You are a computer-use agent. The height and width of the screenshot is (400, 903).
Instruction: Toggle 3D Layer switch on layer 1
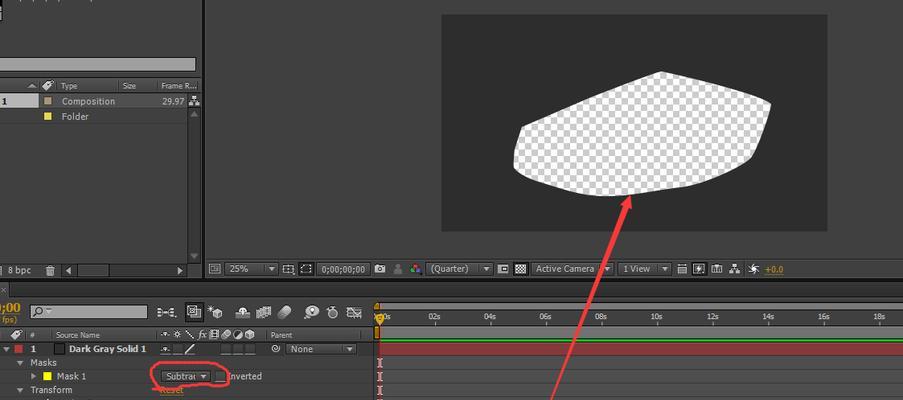pos(251,349)
